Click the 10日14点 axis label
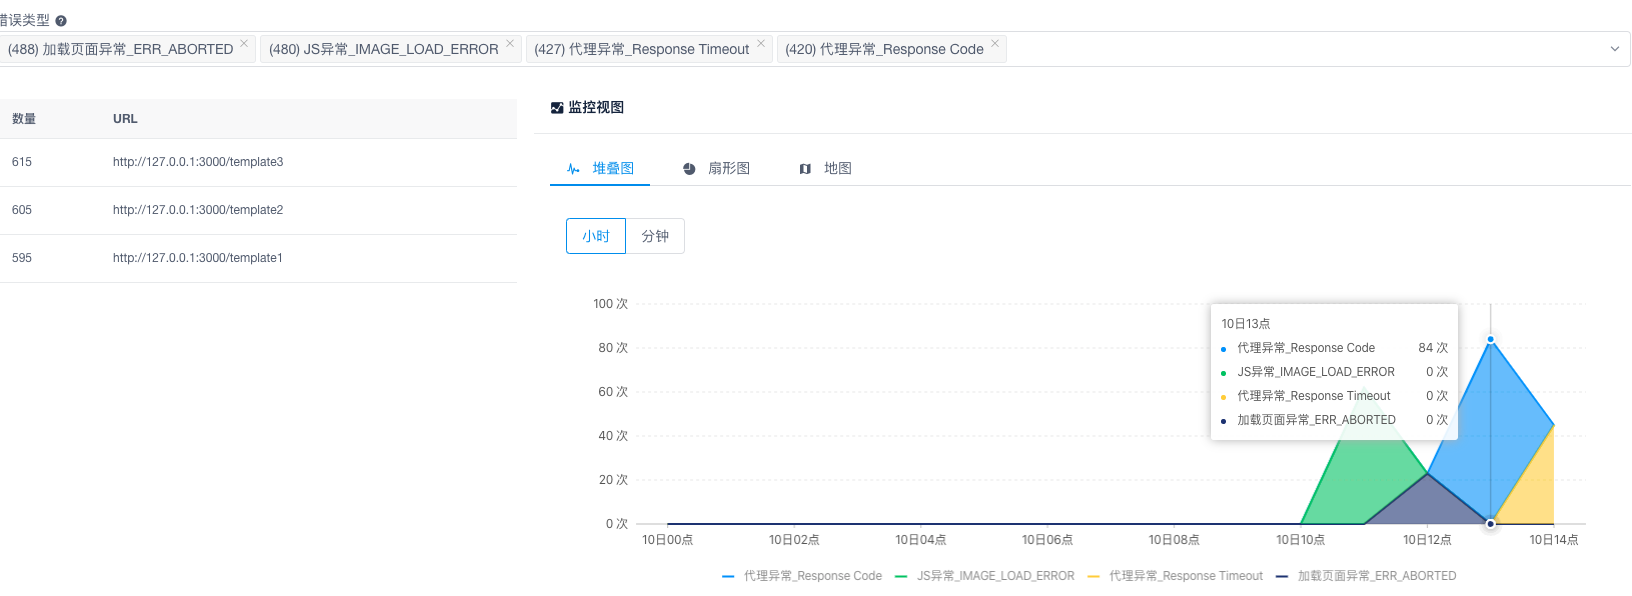The image size is (1632, 596). tap(1554, 540)
